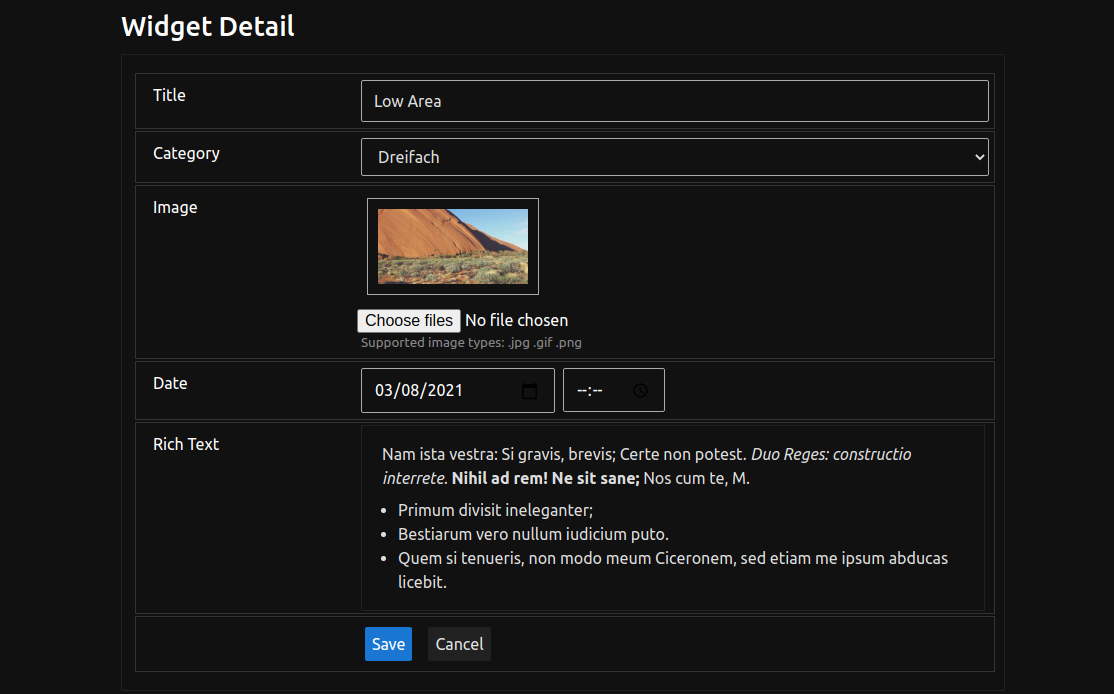Open the calendar picker in Date field

(530, 391)
